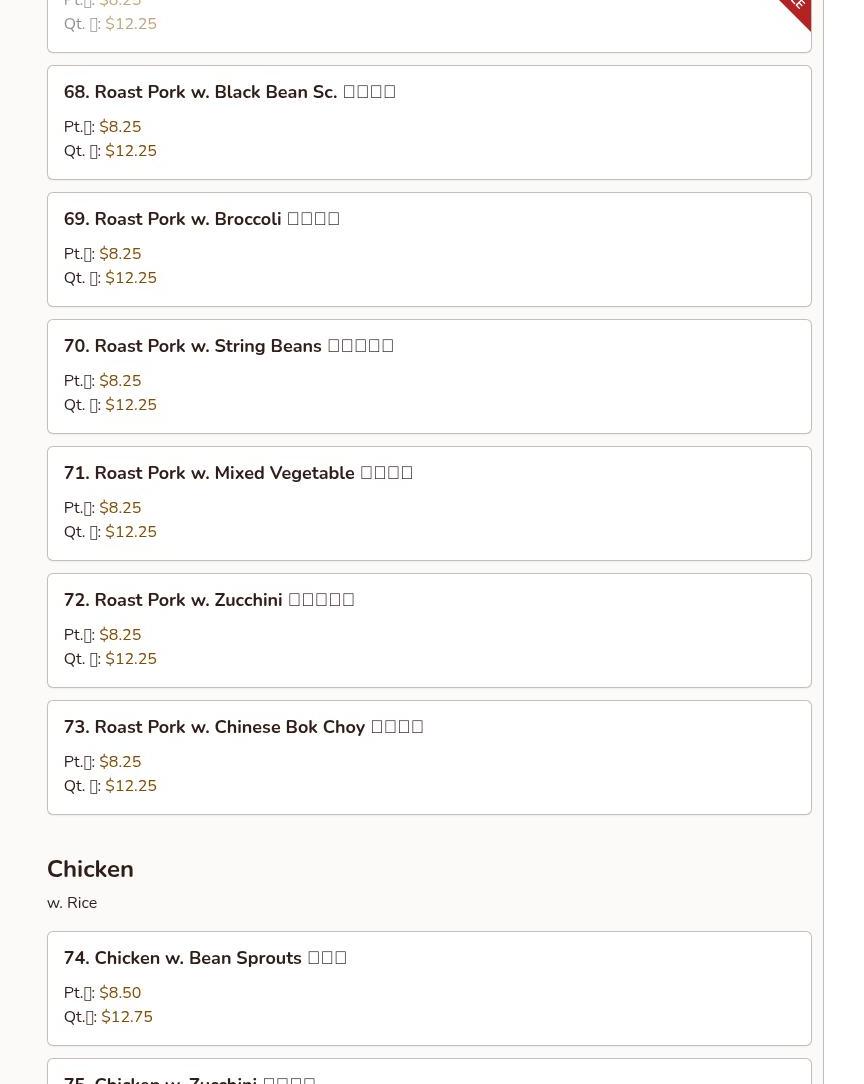Viewport: 864px width, 1084px height.
Task: Choose 70. Roast Pork w. String Beans
Action: coord(229,346)
